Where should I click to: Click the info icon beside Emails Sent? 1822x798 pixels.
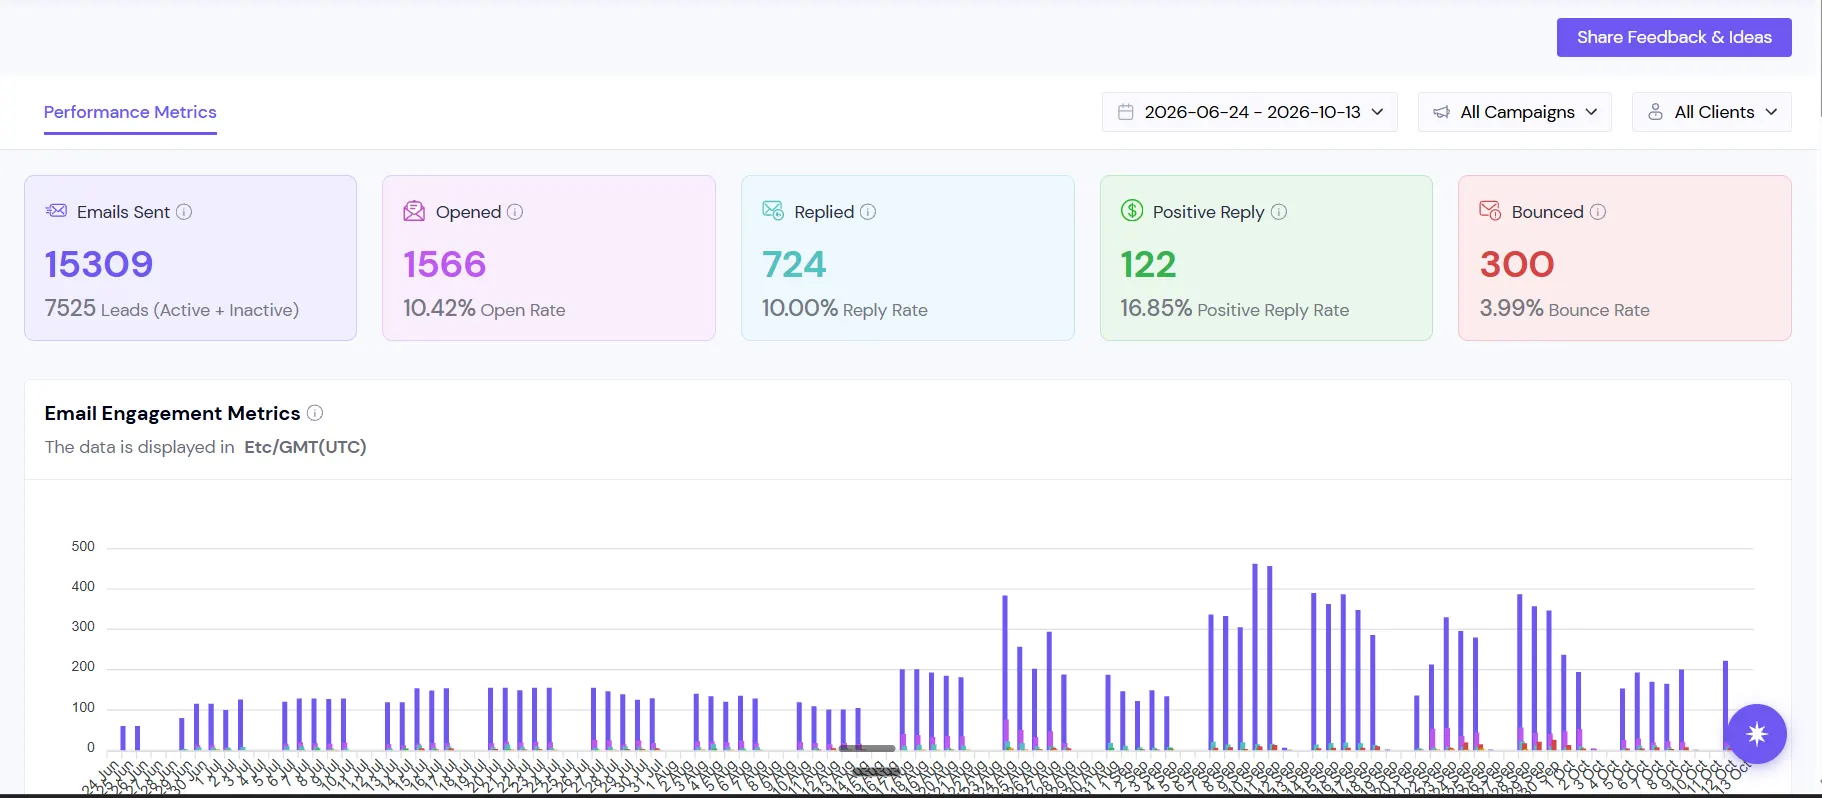tap(184, 212)
